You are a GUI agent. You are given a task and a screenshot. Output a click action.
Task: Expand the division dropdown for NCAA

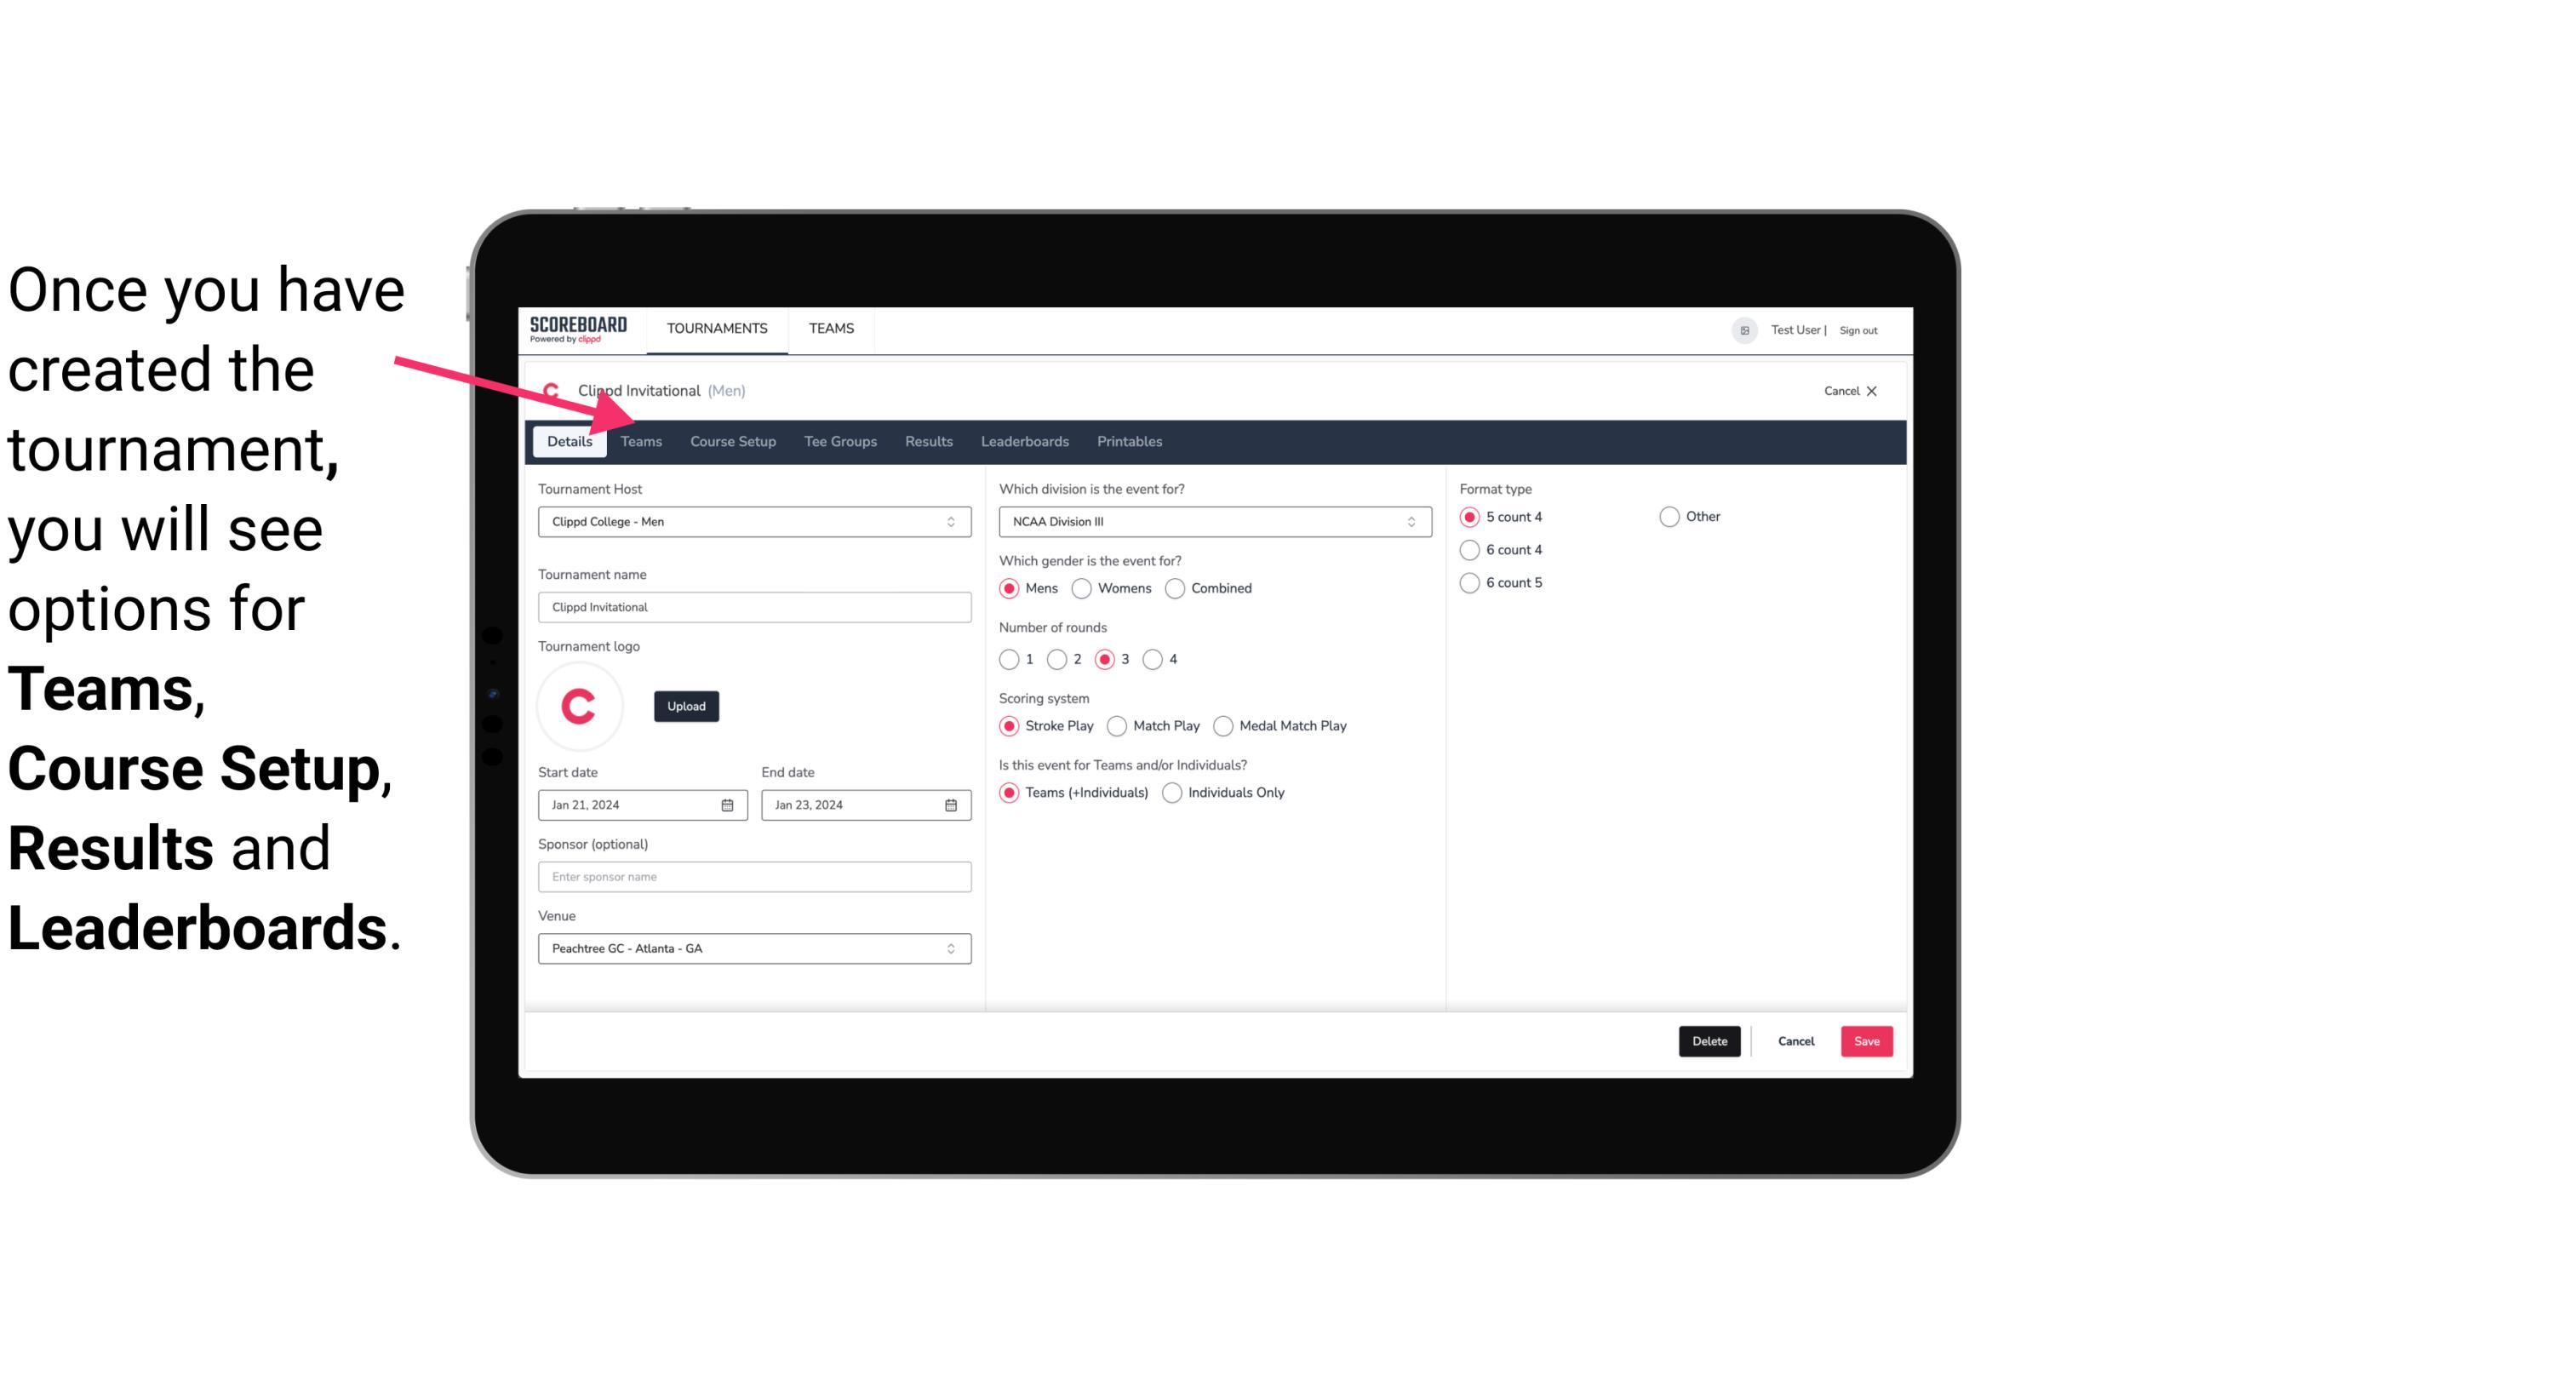tap(1407, 521)
